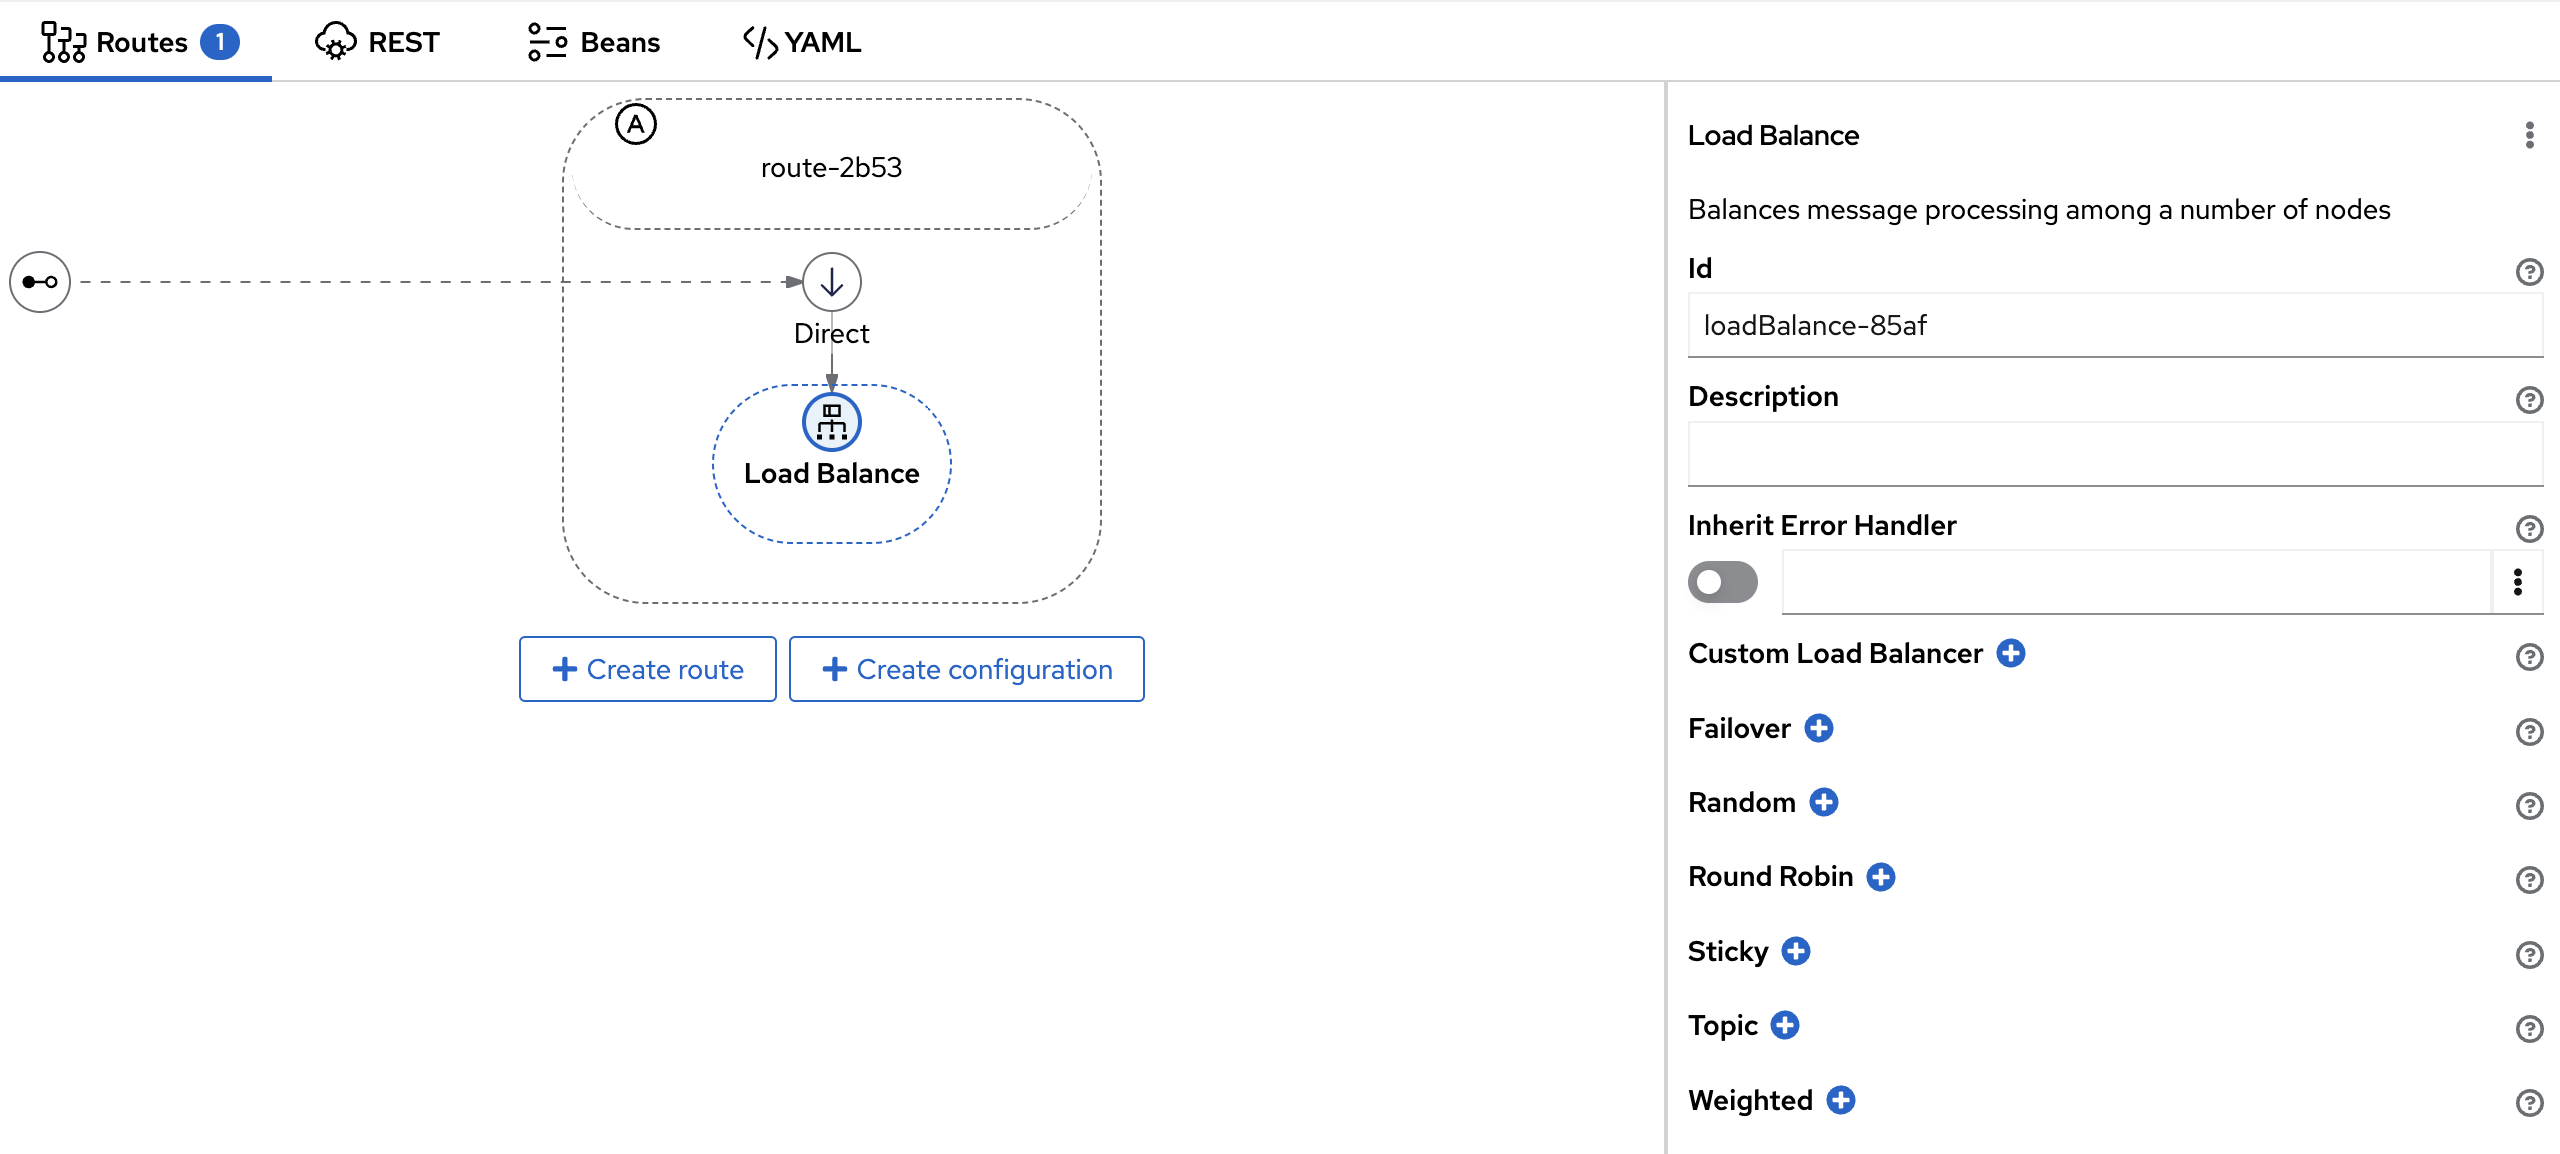Toggle the Inherit Error Handler switch
The height and width of the screenshot is (1154, 2560).
(x=1722, y=582)
